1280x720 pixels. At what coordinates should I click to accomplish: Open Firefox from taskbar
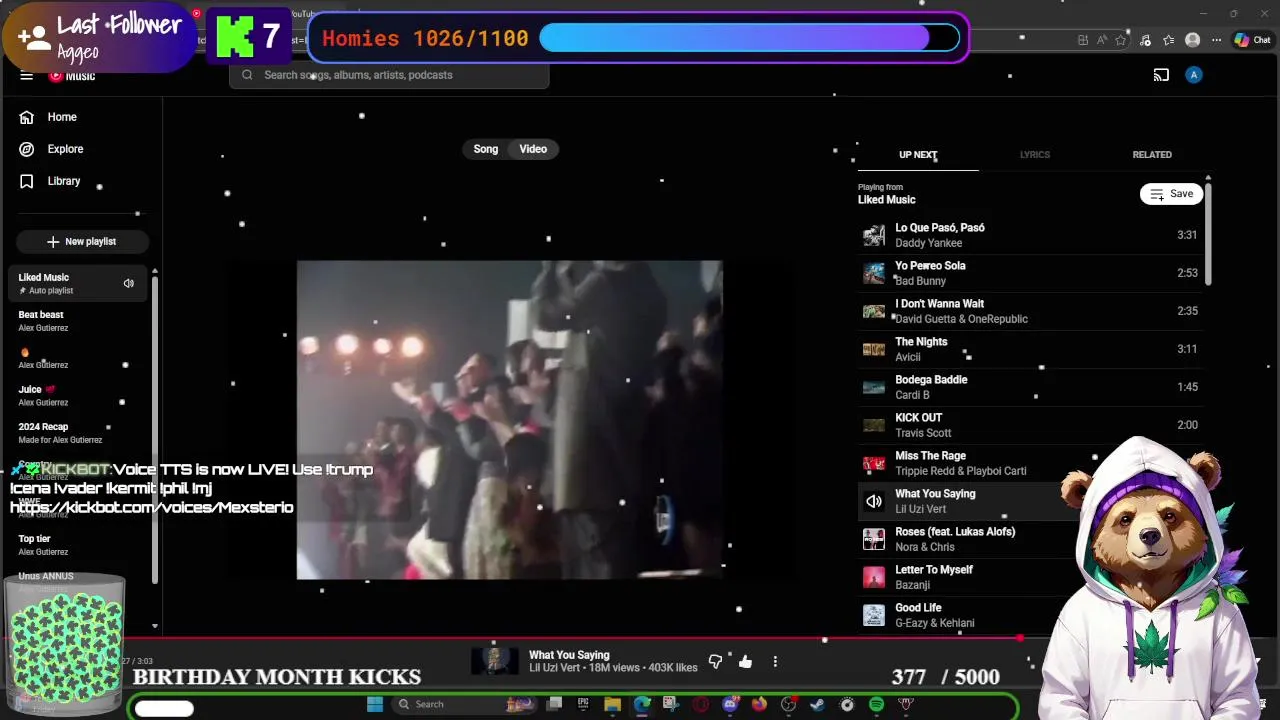pos(759,704)
